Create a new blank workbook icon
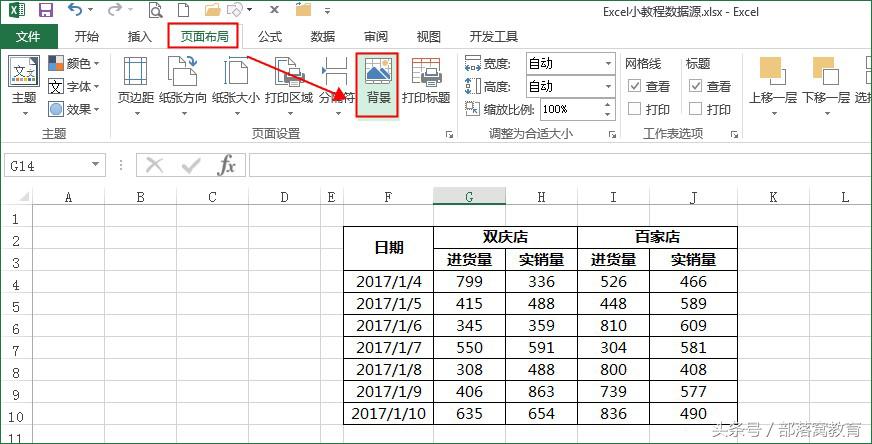Viewport: 872px width, 444px height. point(182,10)
